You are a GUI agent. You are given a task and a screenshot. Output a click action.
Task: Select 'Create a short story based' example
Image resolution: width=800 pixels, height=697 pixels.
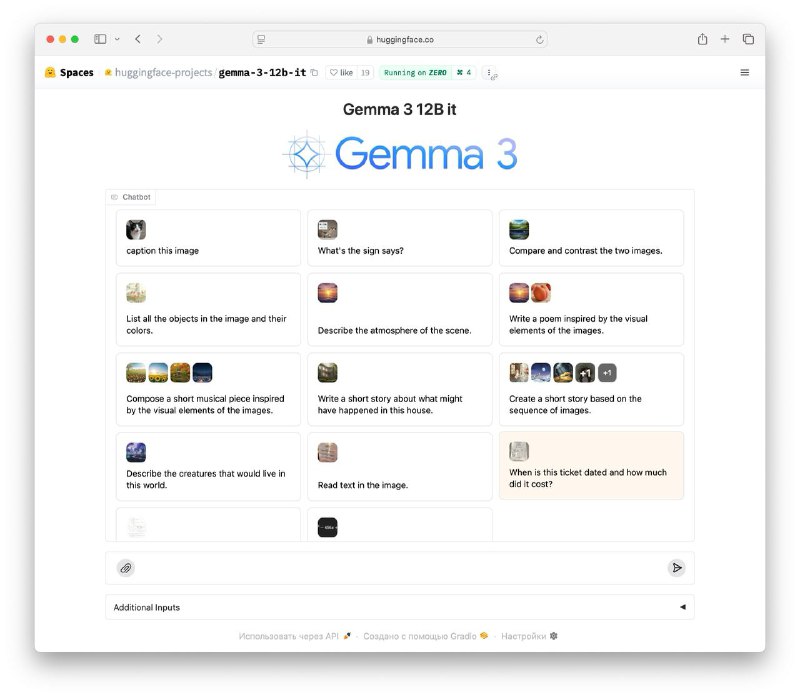pos(591,389)
